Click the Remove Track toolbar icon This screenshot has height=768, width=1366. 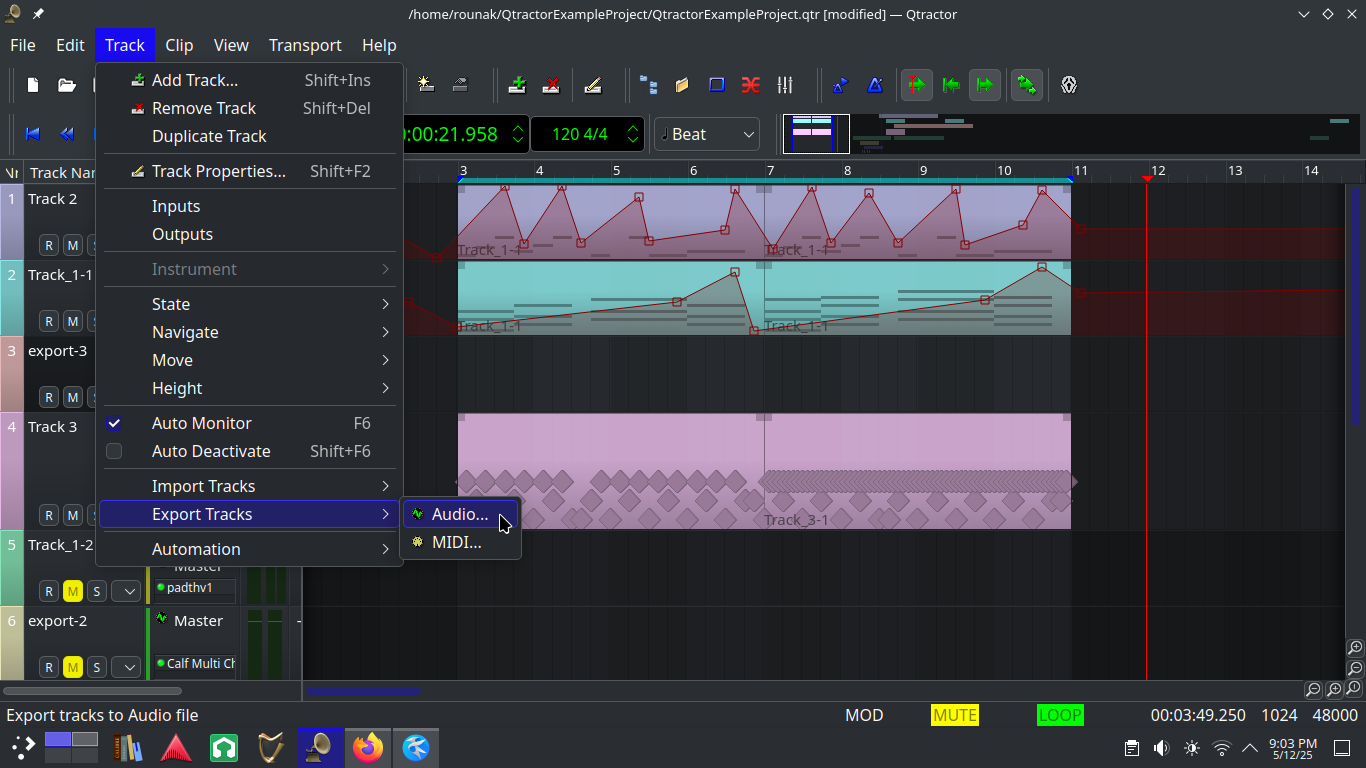tap(551, 85)
